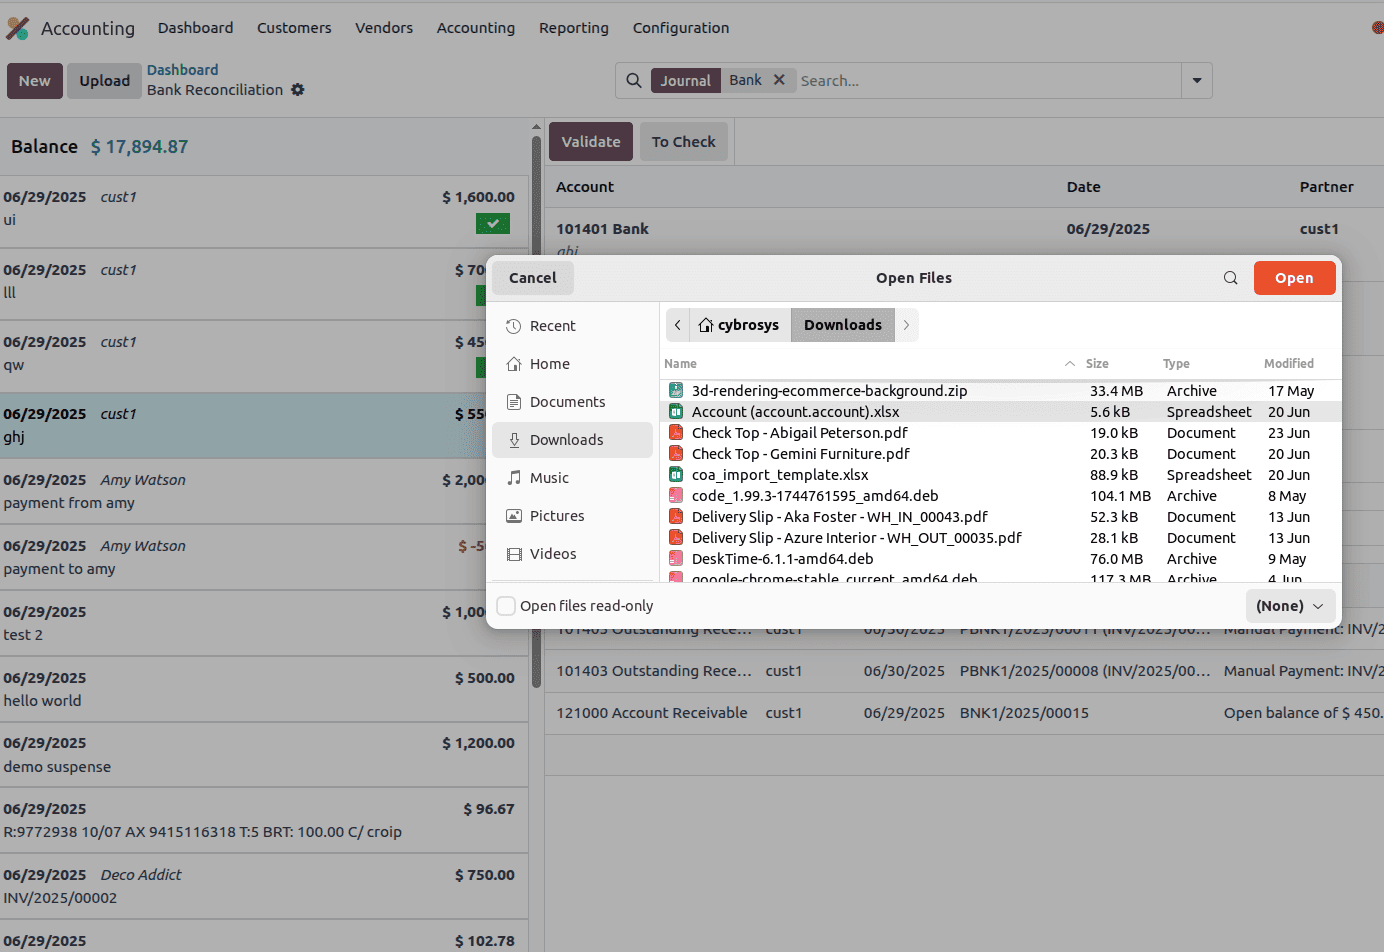Open the Customers menu
This screenshot has height=952, width=1384.
[x=294, y=28]
